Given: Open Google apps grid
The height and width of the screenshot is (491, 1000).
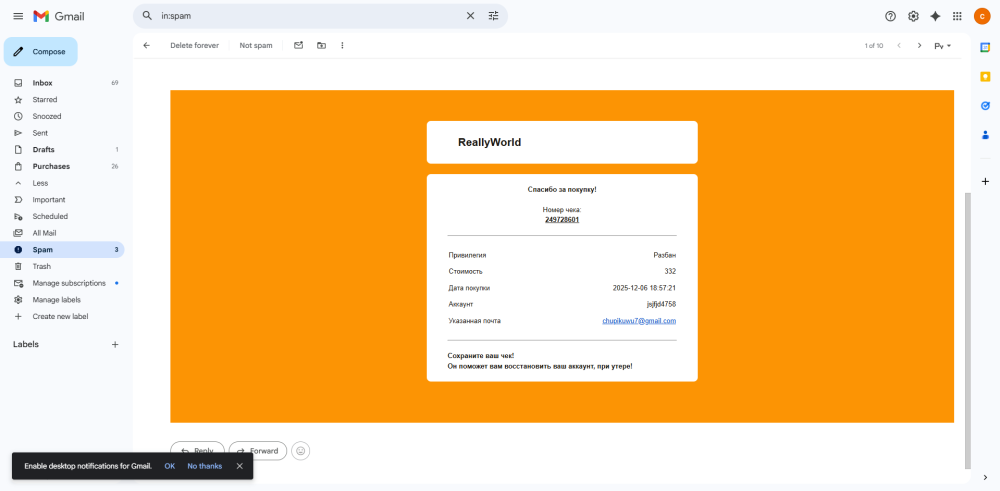Looking at the screenshot, I should (x=957, y=17).
